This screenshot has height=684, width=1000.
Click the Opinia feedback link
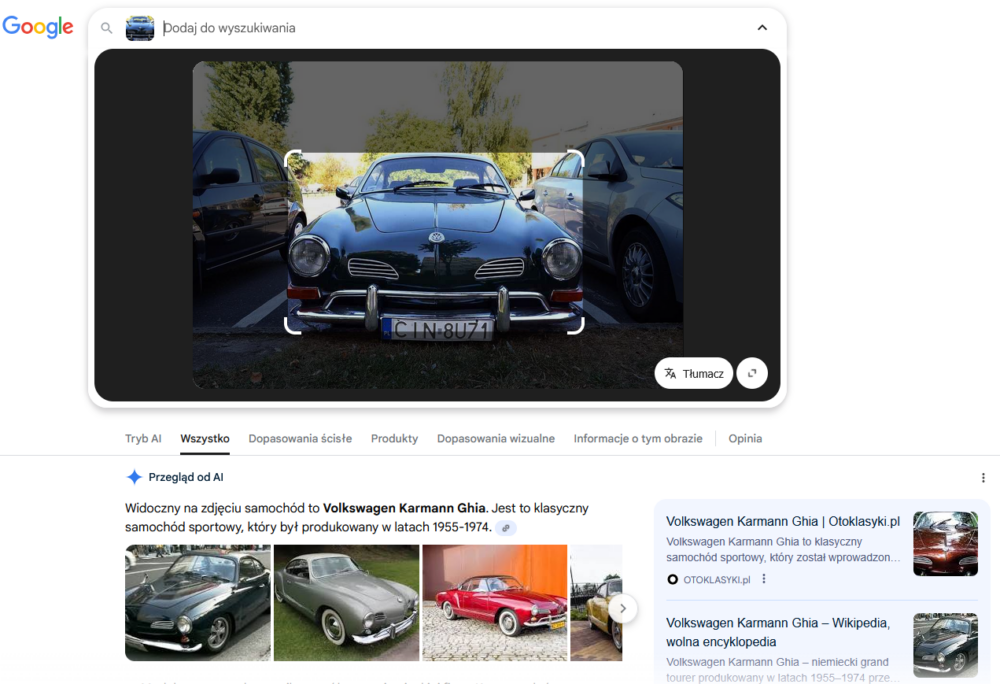745,439
